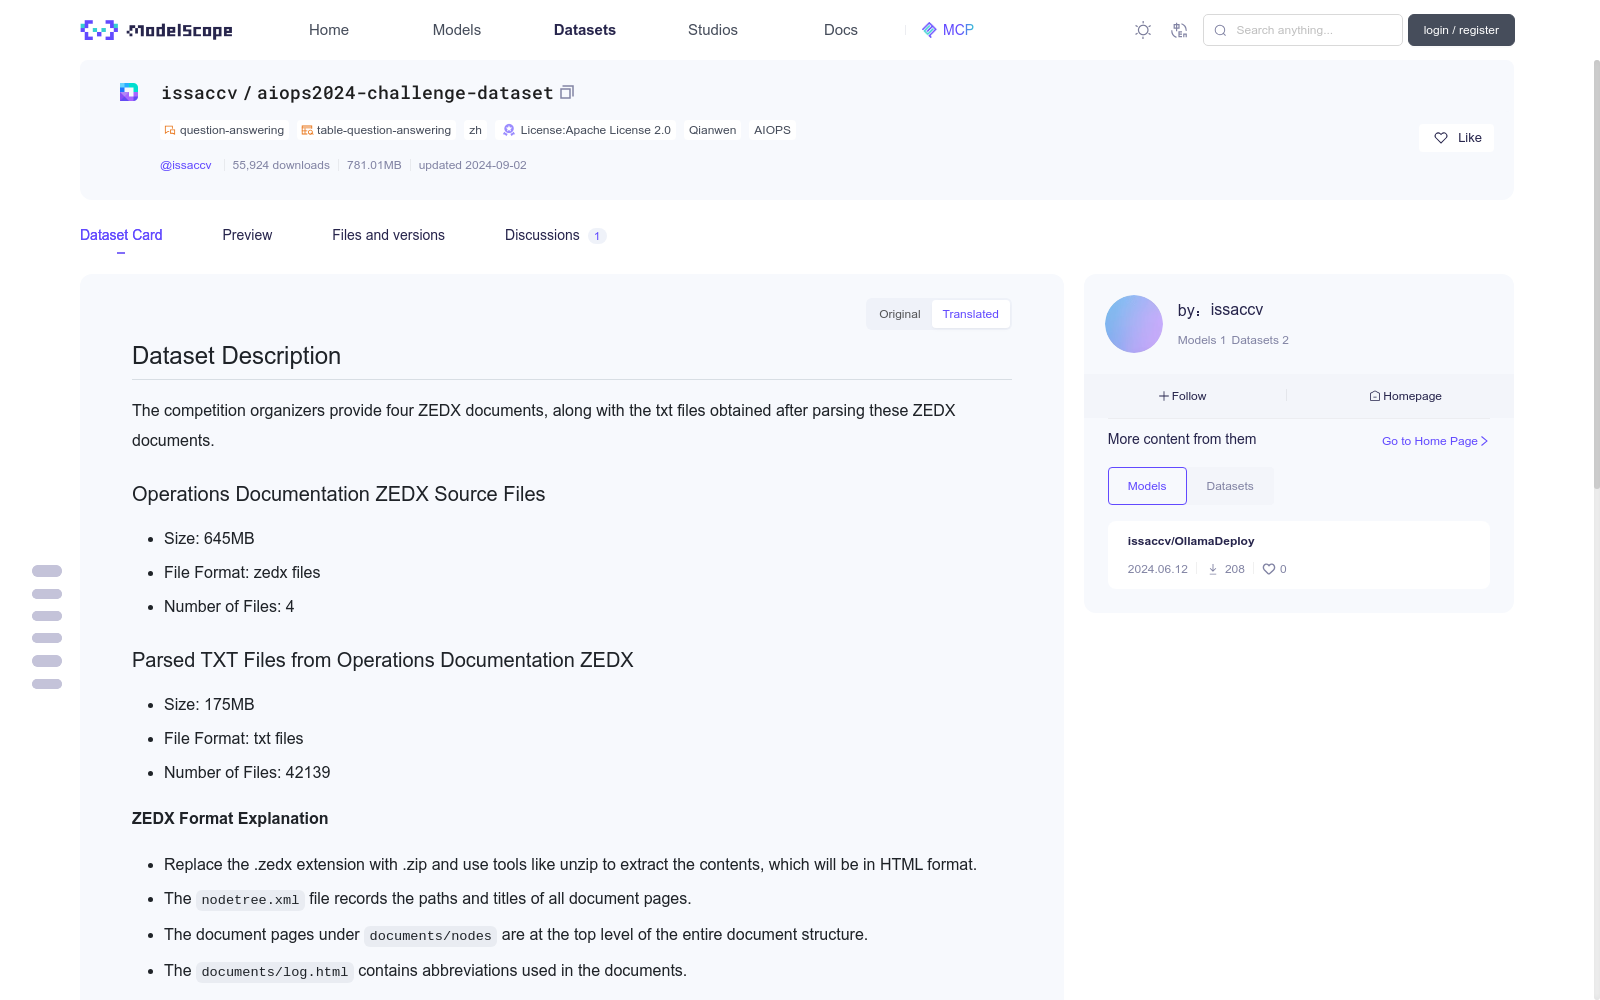This screenshot has height=1000, width=1600.
Task: Copy dataset name using copy icon
Action: 567,92
